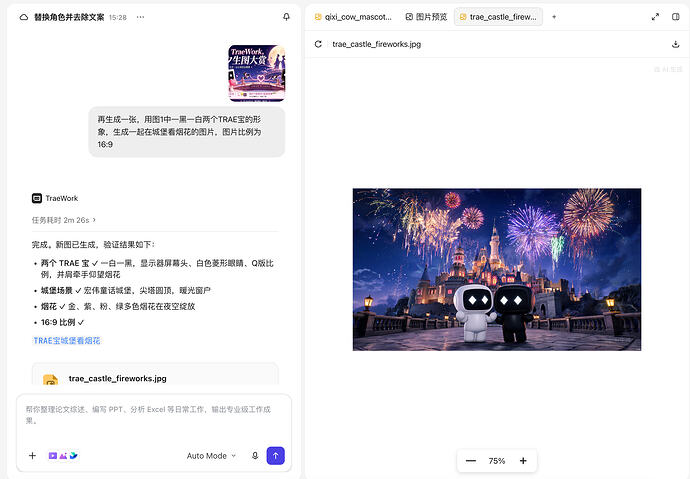Viewport: 690px width, 479px height.
Task: Click the trae_castle_fireworks.jpg file card icon
Action: click(50, 380)
